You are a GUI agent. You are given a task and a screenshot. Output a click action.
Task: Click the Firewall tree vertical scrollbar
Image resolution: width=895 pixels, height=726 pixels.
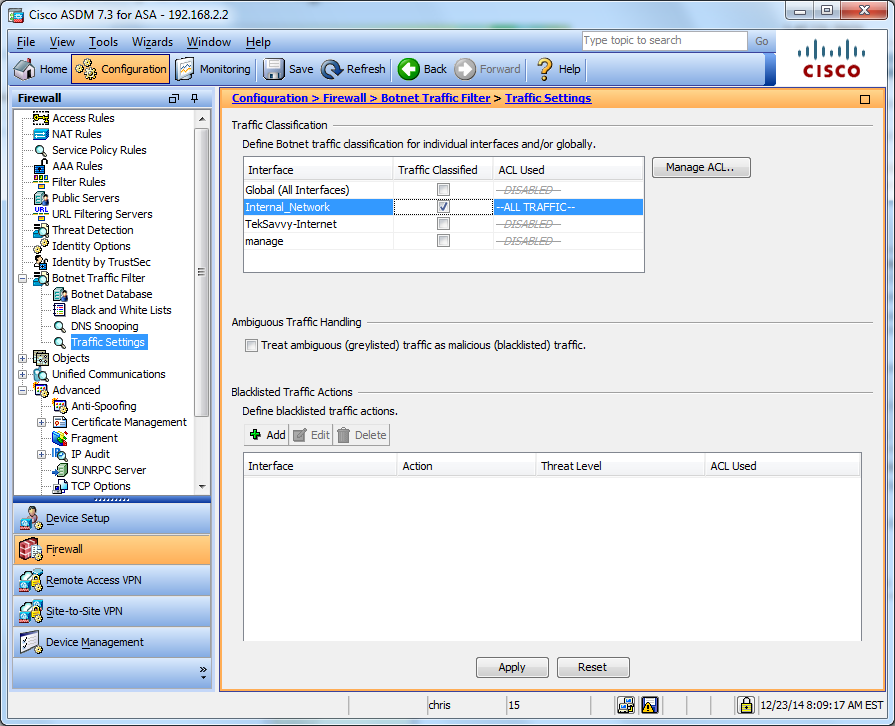[x=201, y=272]
